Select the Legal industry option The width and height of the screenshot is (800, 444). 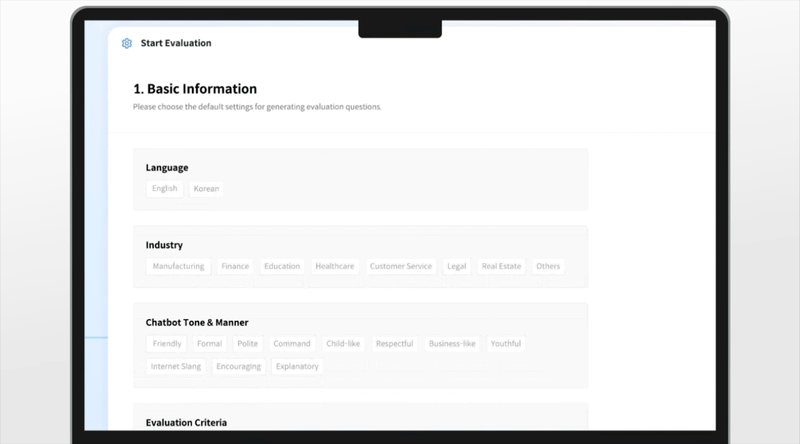(456, 266)
